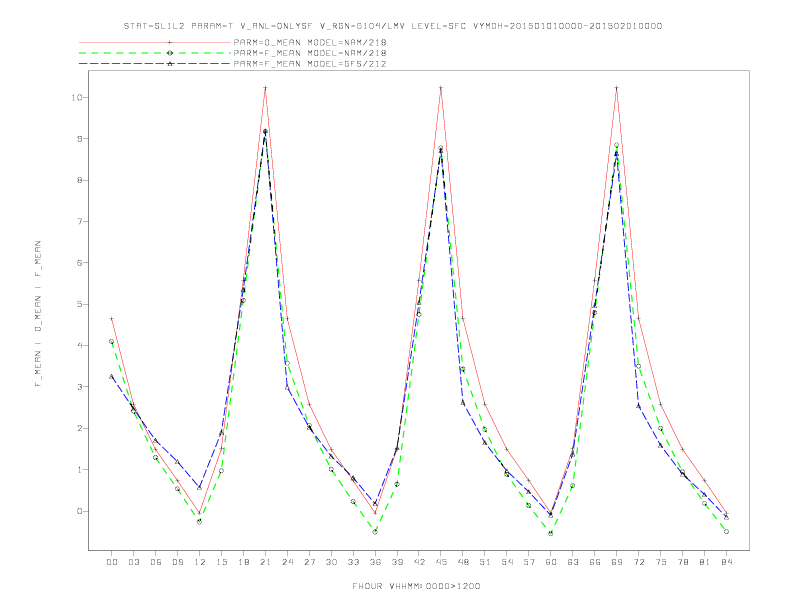Click forecast hour label 00 on x-axis

click(112, 562)
